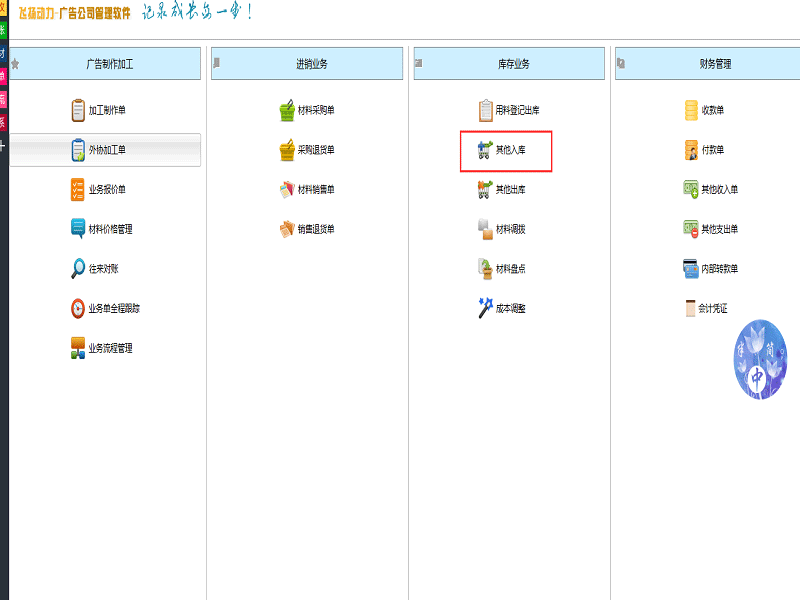Click the highlighted 外协加工单 button
The width and height of the screenshot is (800, 600).
106,150
